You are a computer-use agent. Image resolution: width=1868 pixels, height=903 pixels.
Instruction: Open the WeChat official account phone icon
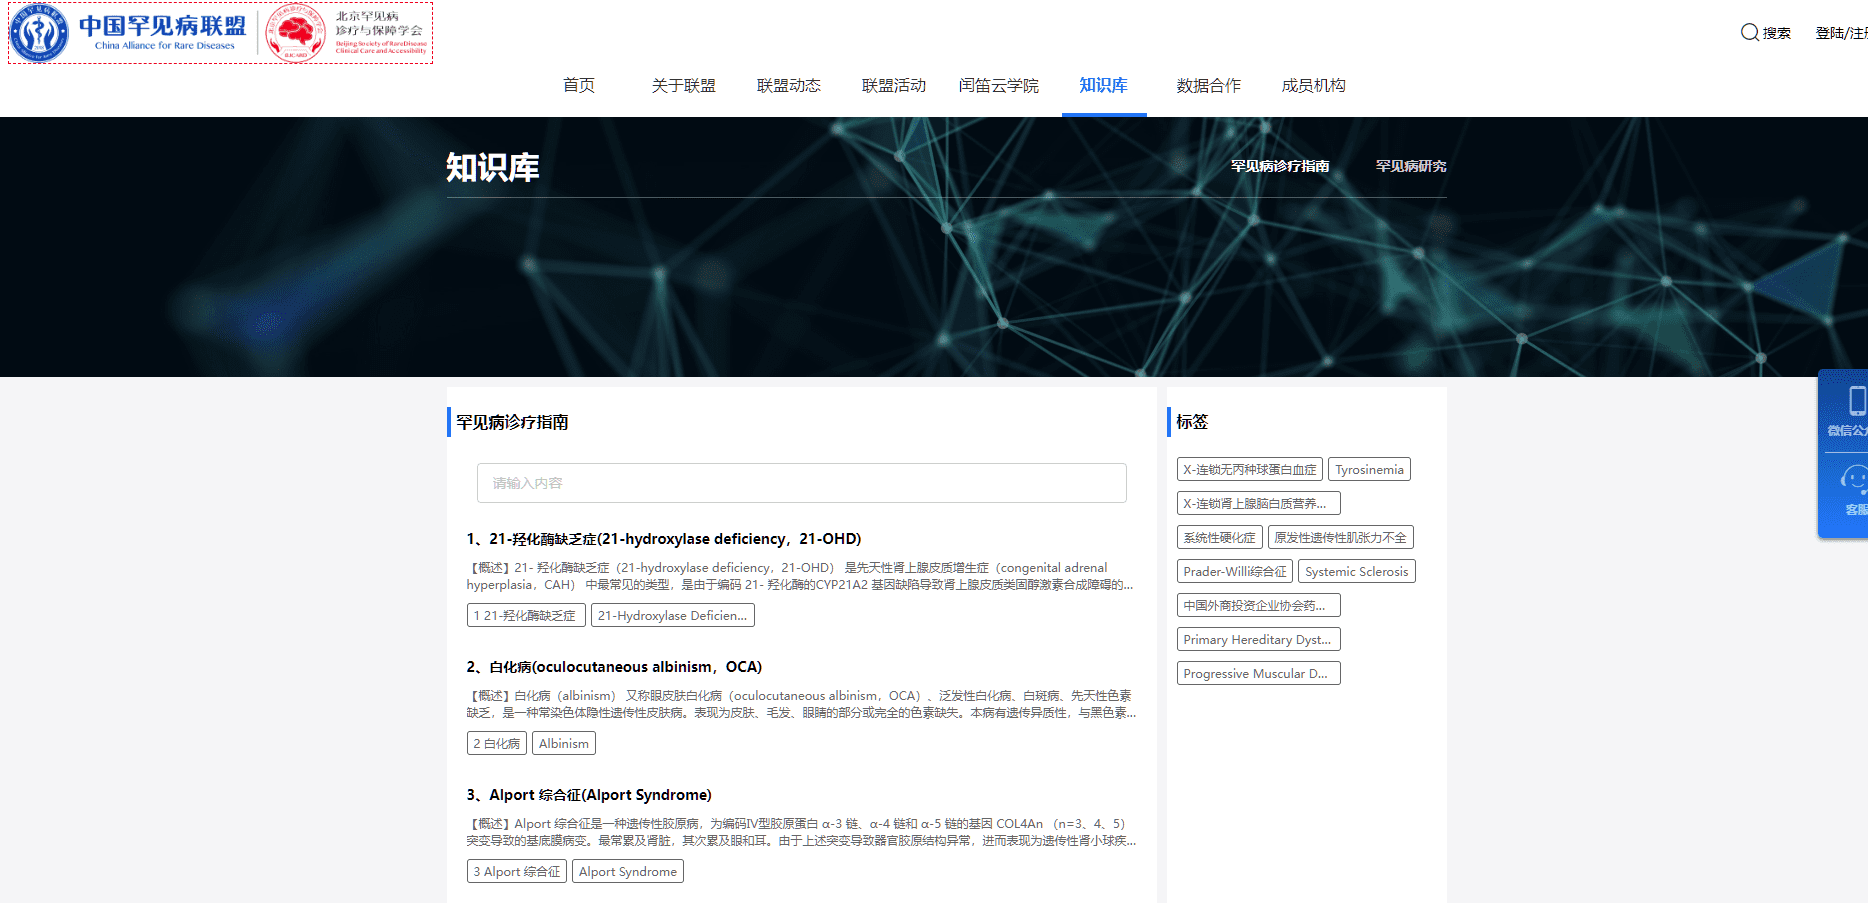point(1856,400)
